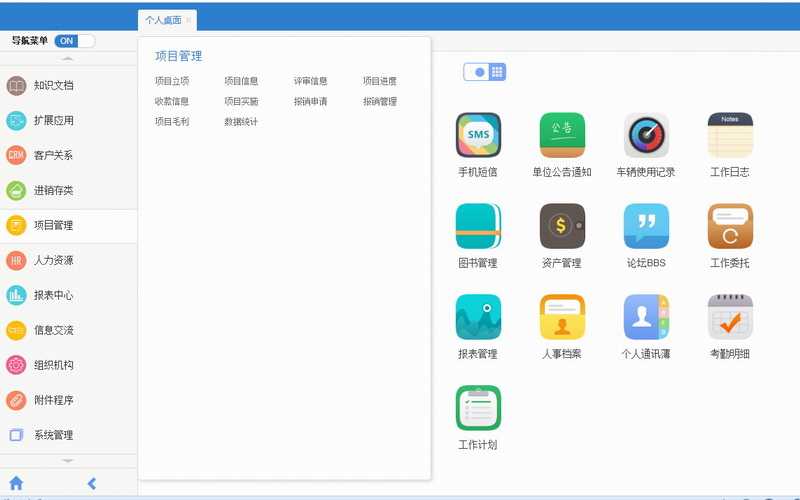This screenshot has width=800, height=500.
Task: Open the 单位公告通知 green board icon
Action: (x=562, y=135)
